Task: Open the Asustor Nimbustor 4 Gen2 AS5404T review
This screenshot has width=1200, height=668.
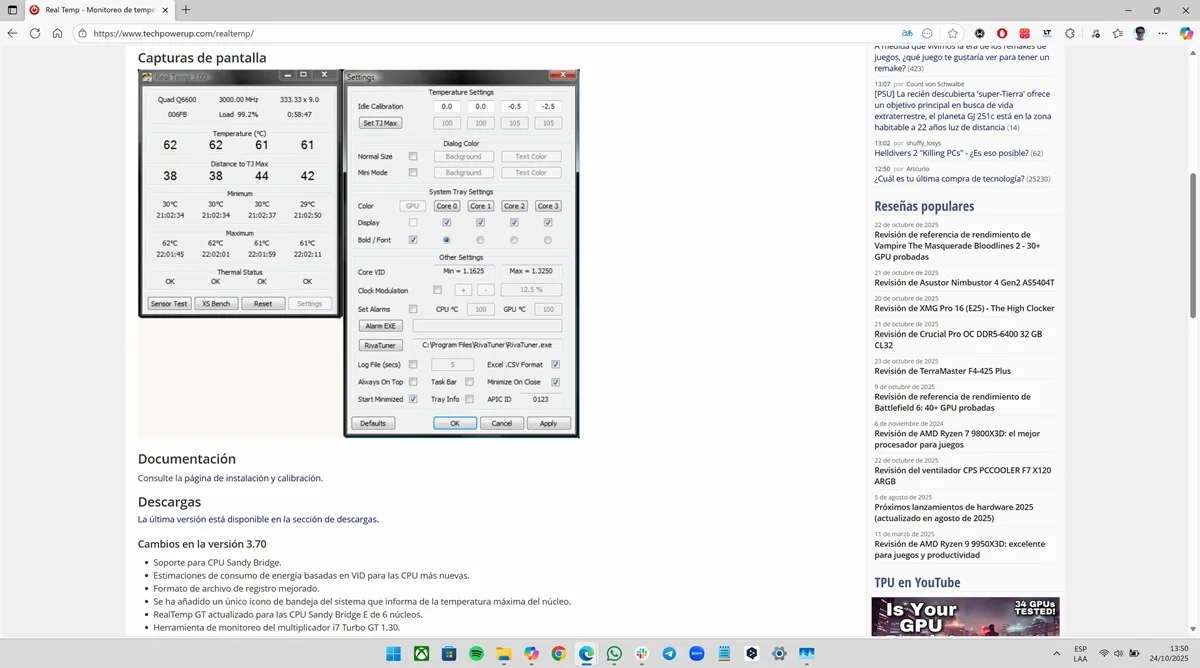Action: tap(964, 283)
